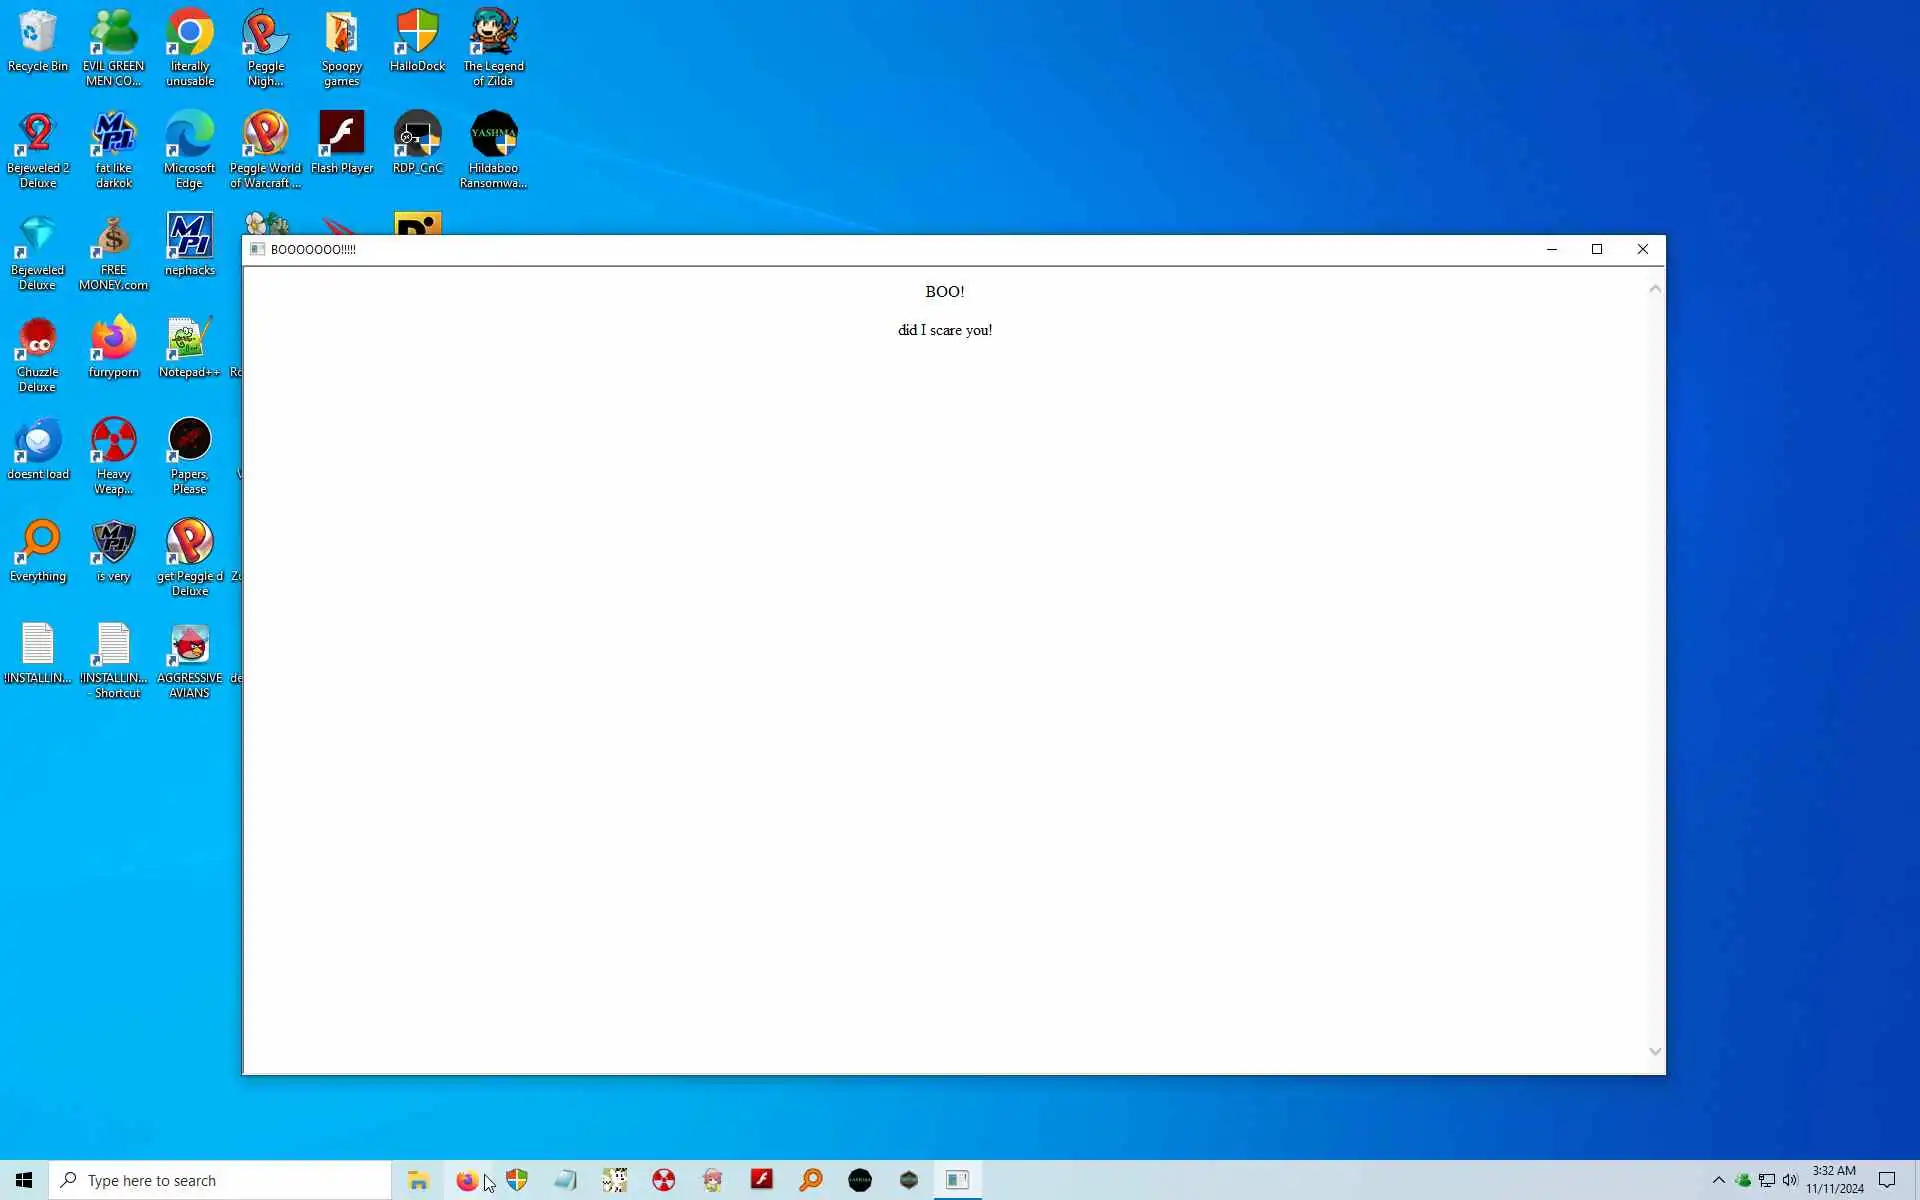Open File Explorer from the taskbar
The height and width of the screenshot is (1200, 1920).
click(418, 1180)
